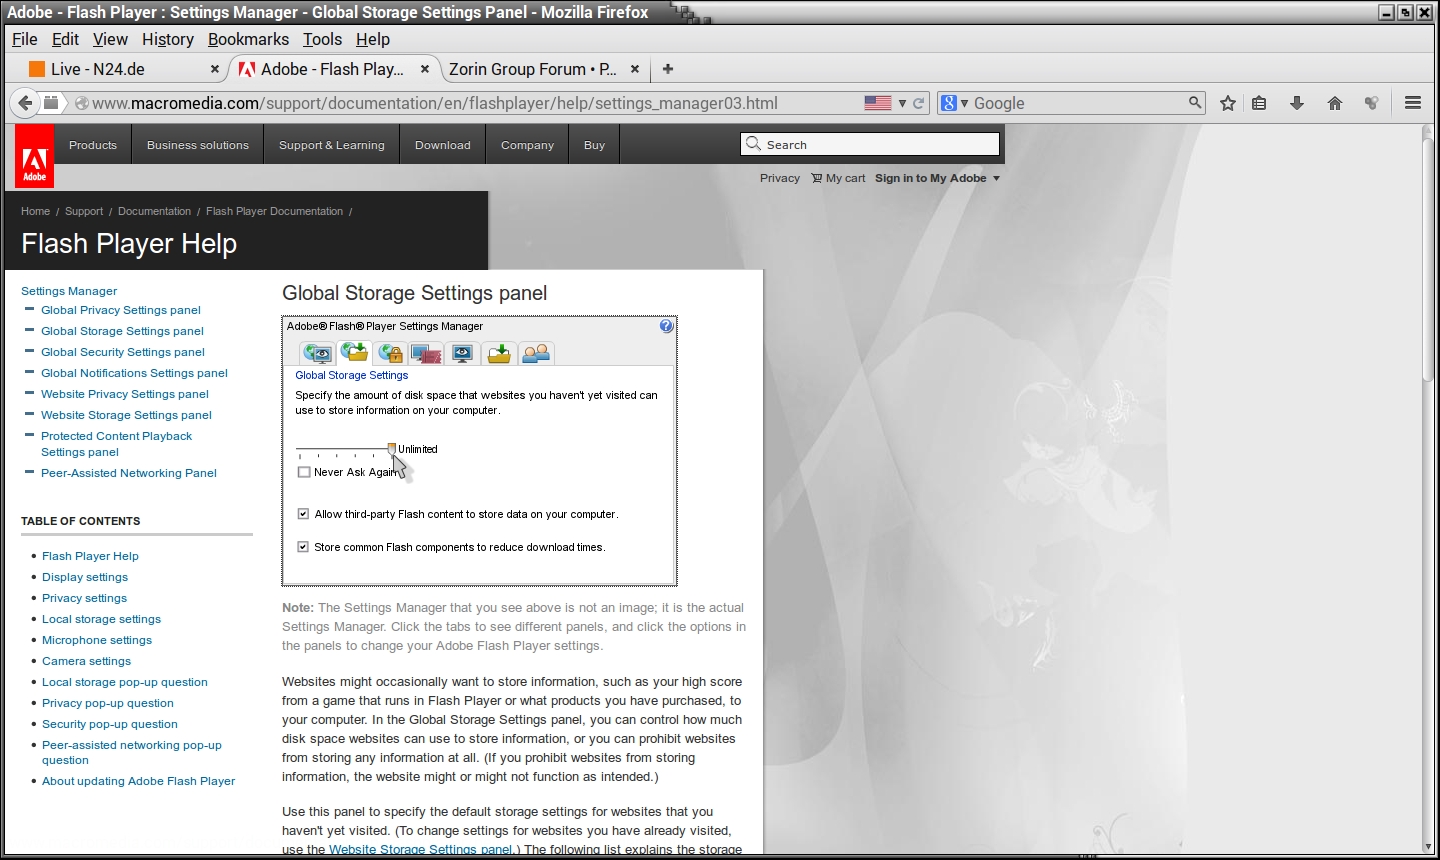This screenshot has height=860, width=1440.
Task: Open the dropdown arrow beside the US flag
Action: pyautogui.click(x=901, y=103)
